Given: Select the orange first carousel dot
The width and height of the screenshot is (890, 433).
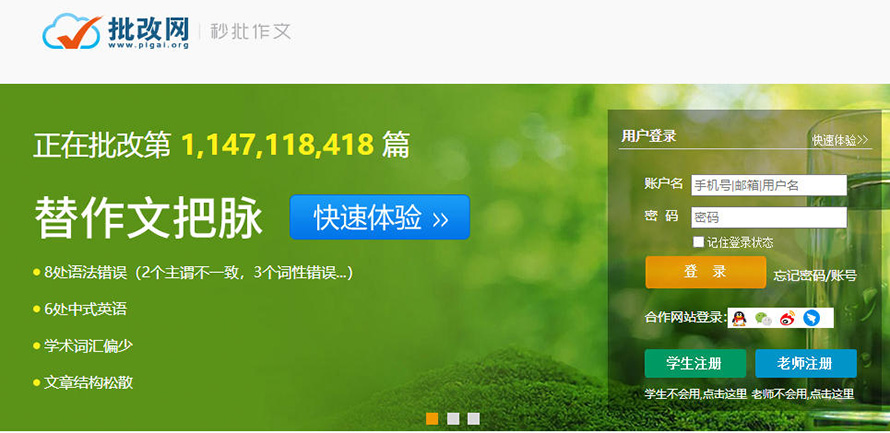Looking at the screenshot, I should pyautogui.click(x=432, y=419).
